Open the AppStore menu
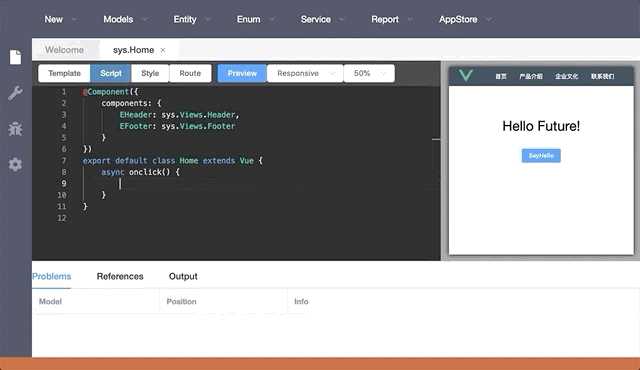The width and height of the screenshot is (640, 370). click(458, 20)
